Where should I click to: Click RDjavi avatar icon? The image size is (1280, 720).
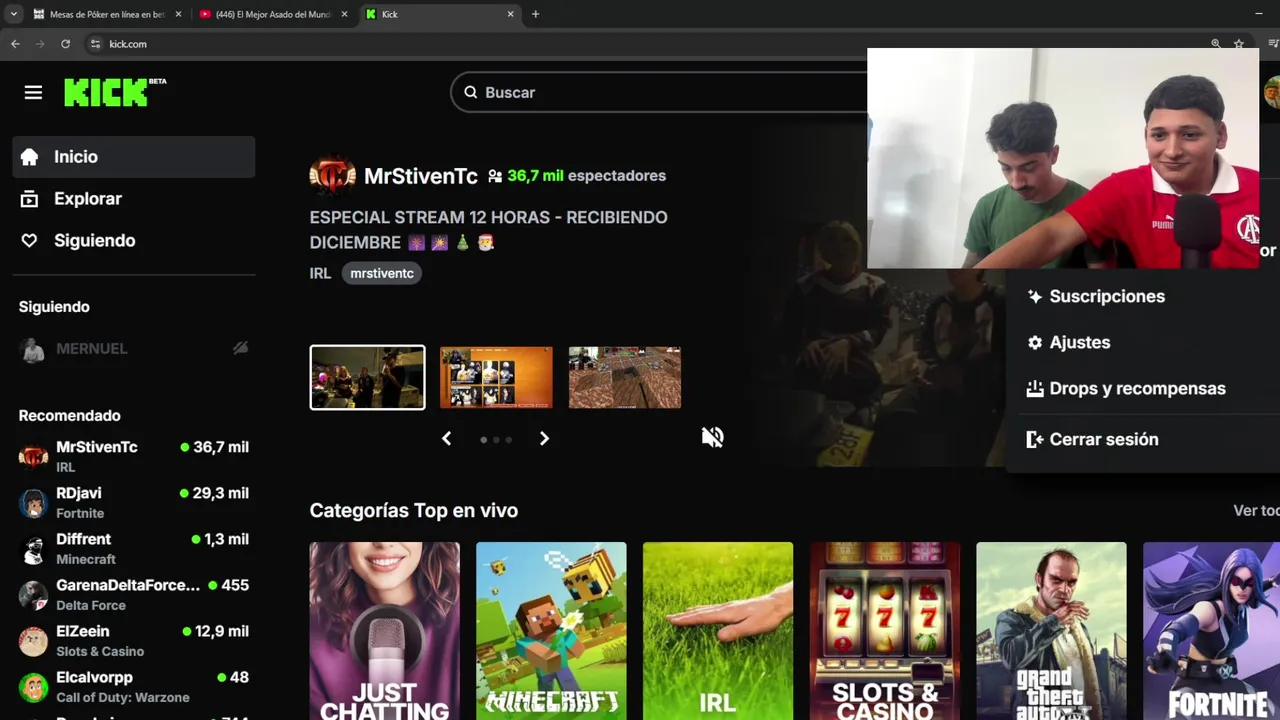(33, 503)
